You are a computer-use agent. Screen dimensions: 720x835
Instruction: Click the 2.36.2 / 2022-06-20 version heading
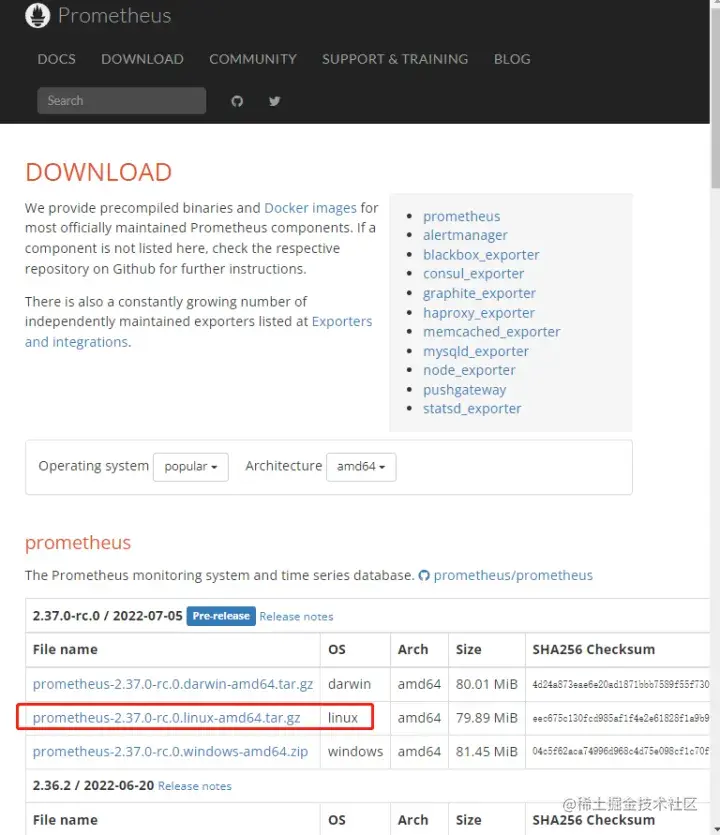tap(93, 785)
